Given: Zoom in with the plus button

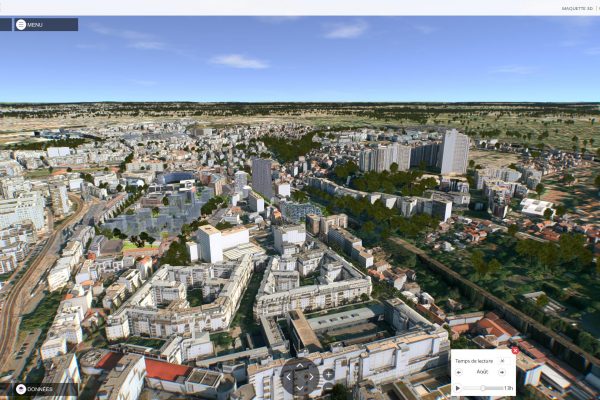Looking at the screenshot, I should coord(328,375).
